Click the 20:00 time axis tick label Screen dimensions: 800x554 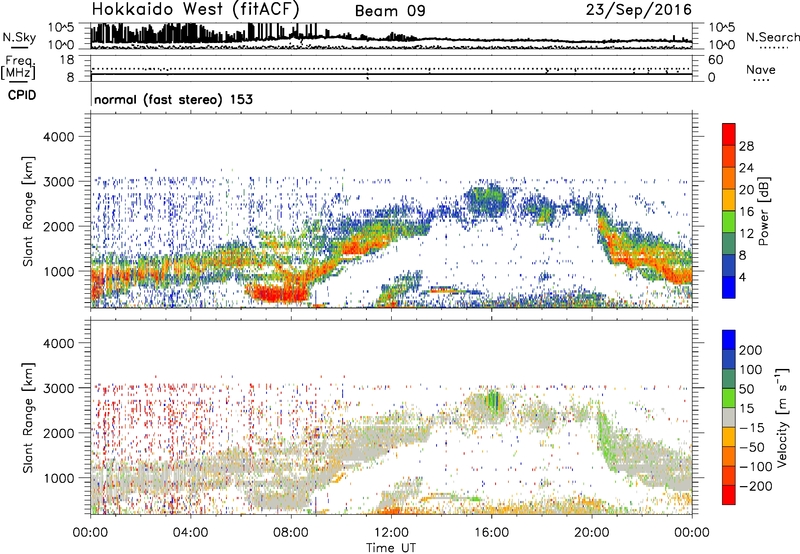coord(591,533)
